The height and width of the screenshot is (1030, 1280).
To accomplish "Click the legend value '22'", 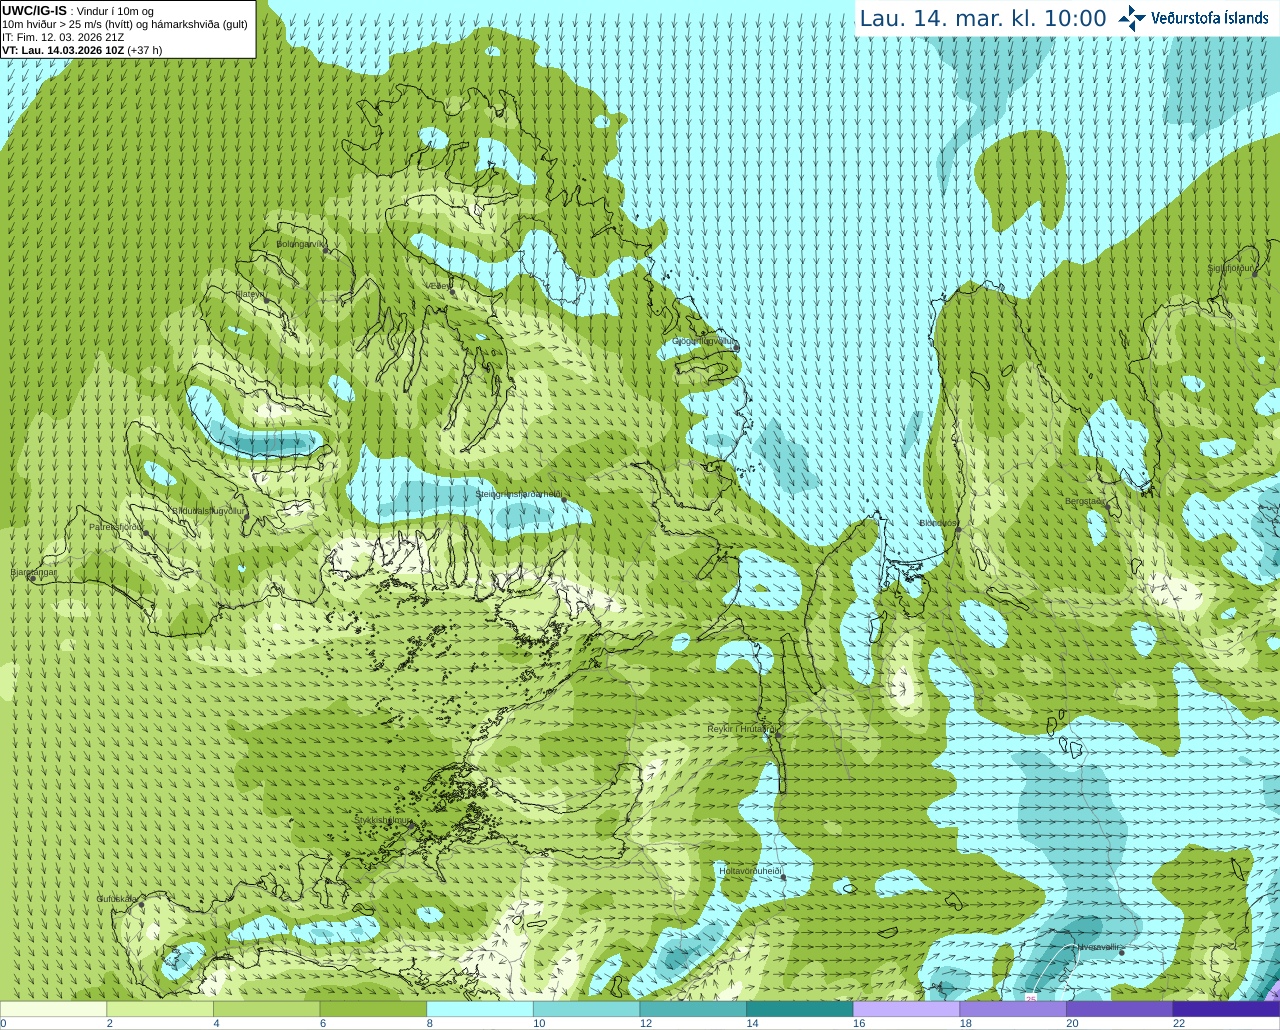I will (x=1179, y=1023).
